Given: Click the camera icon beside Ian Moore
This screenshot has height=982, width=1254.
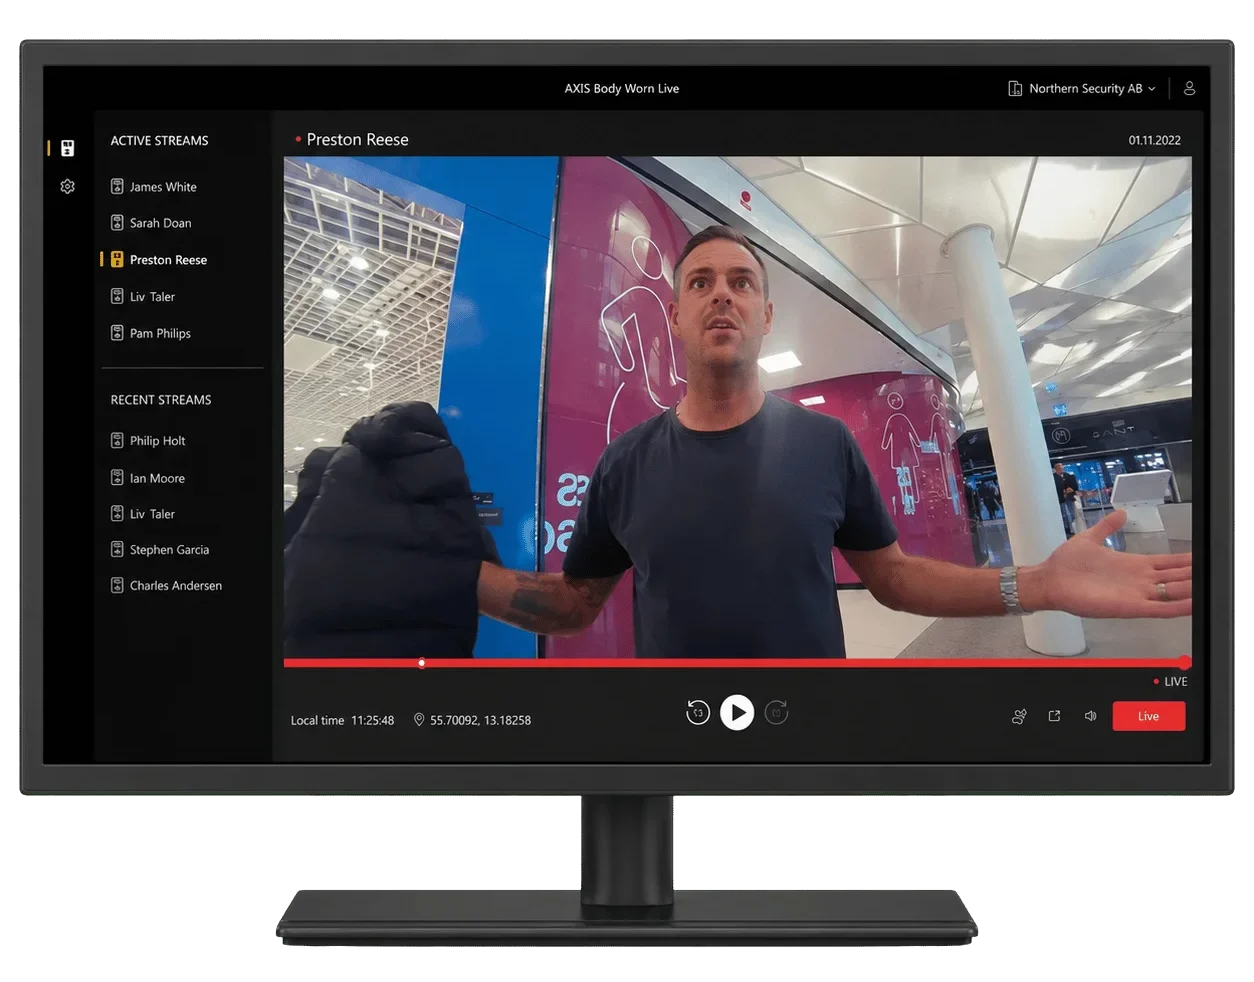Looking at the screenshot, I should pyautogui.click(x=117, y=477).
